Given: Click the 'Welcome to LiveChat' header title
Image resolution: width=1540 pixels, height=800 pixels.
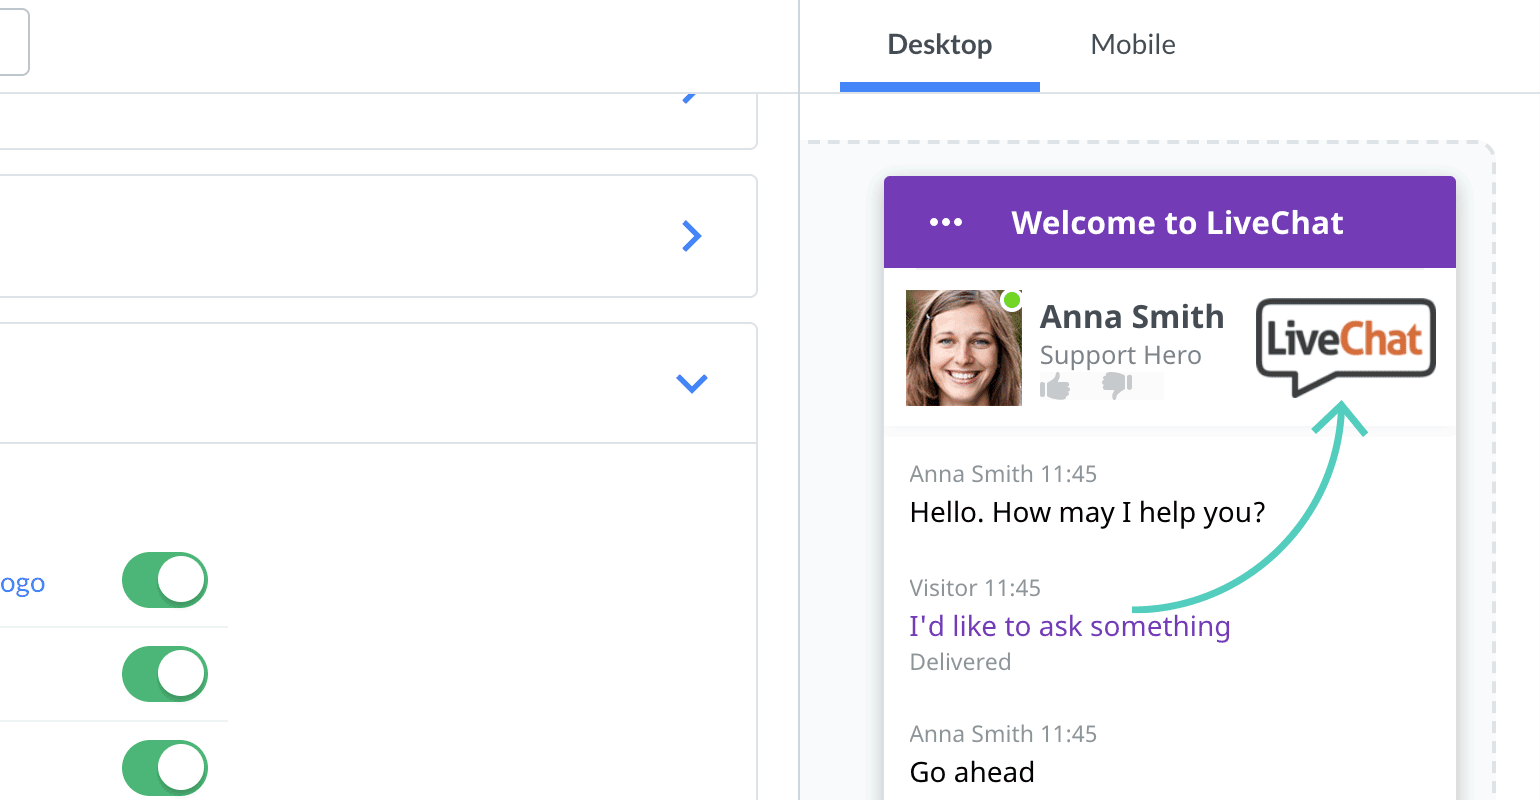Looking at the screenshot, I should point(1177,223).
